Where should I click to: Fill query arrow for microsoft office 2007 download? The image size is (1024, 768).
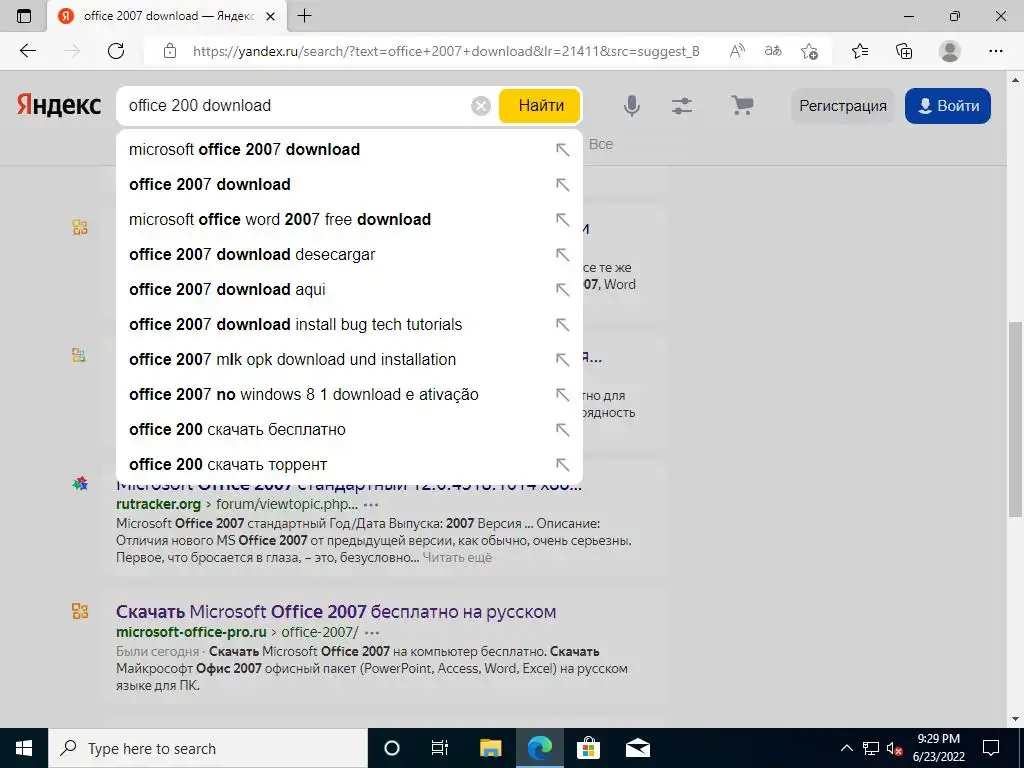562,150
